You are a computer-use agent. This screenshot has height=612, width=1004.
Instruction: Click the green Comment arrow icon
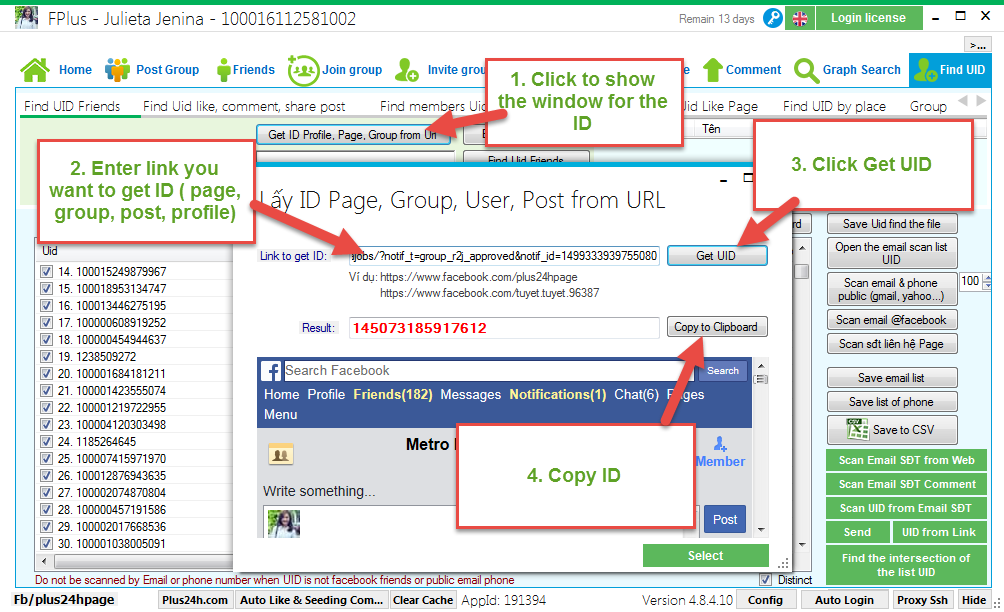click(x=712, y=70)
